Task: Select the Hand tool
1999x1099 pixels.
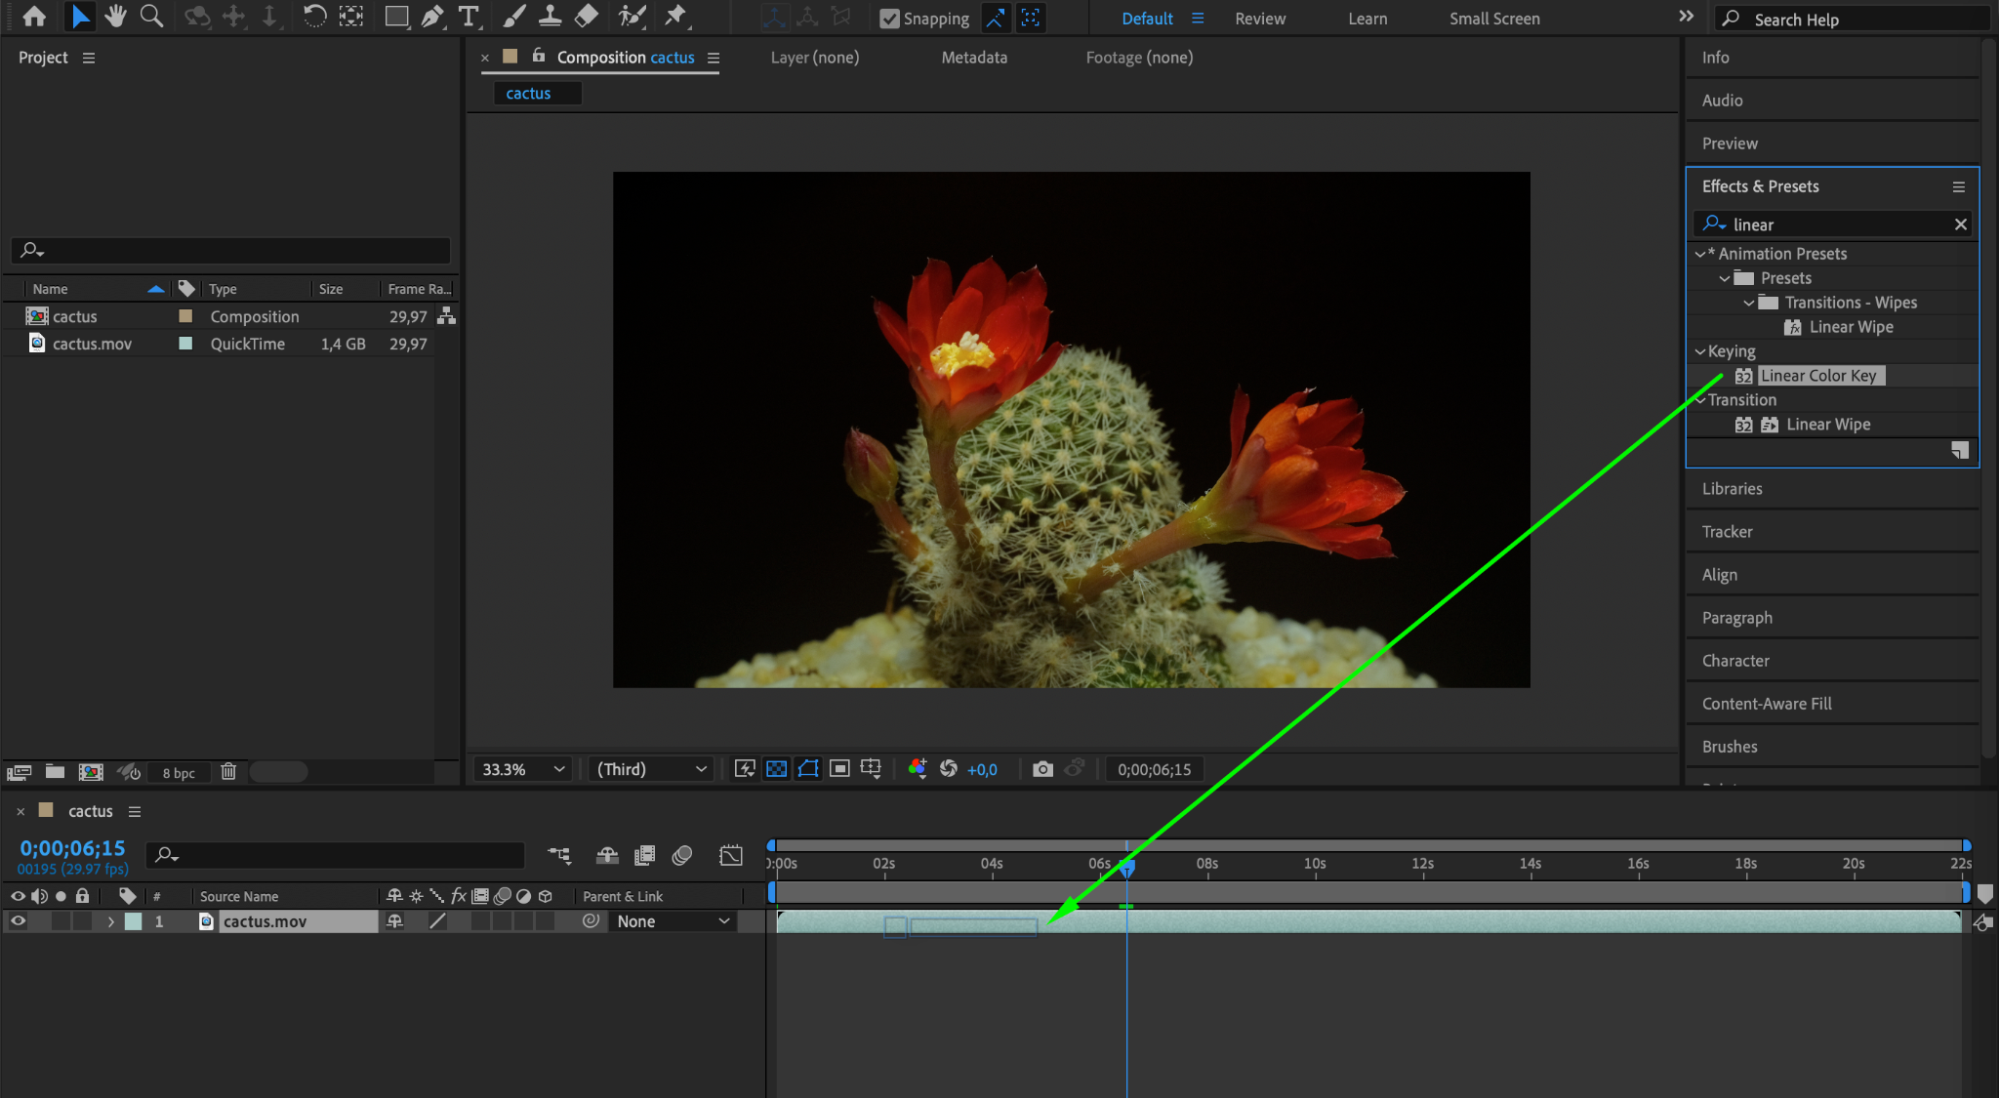Action: [x=116, y=16]
